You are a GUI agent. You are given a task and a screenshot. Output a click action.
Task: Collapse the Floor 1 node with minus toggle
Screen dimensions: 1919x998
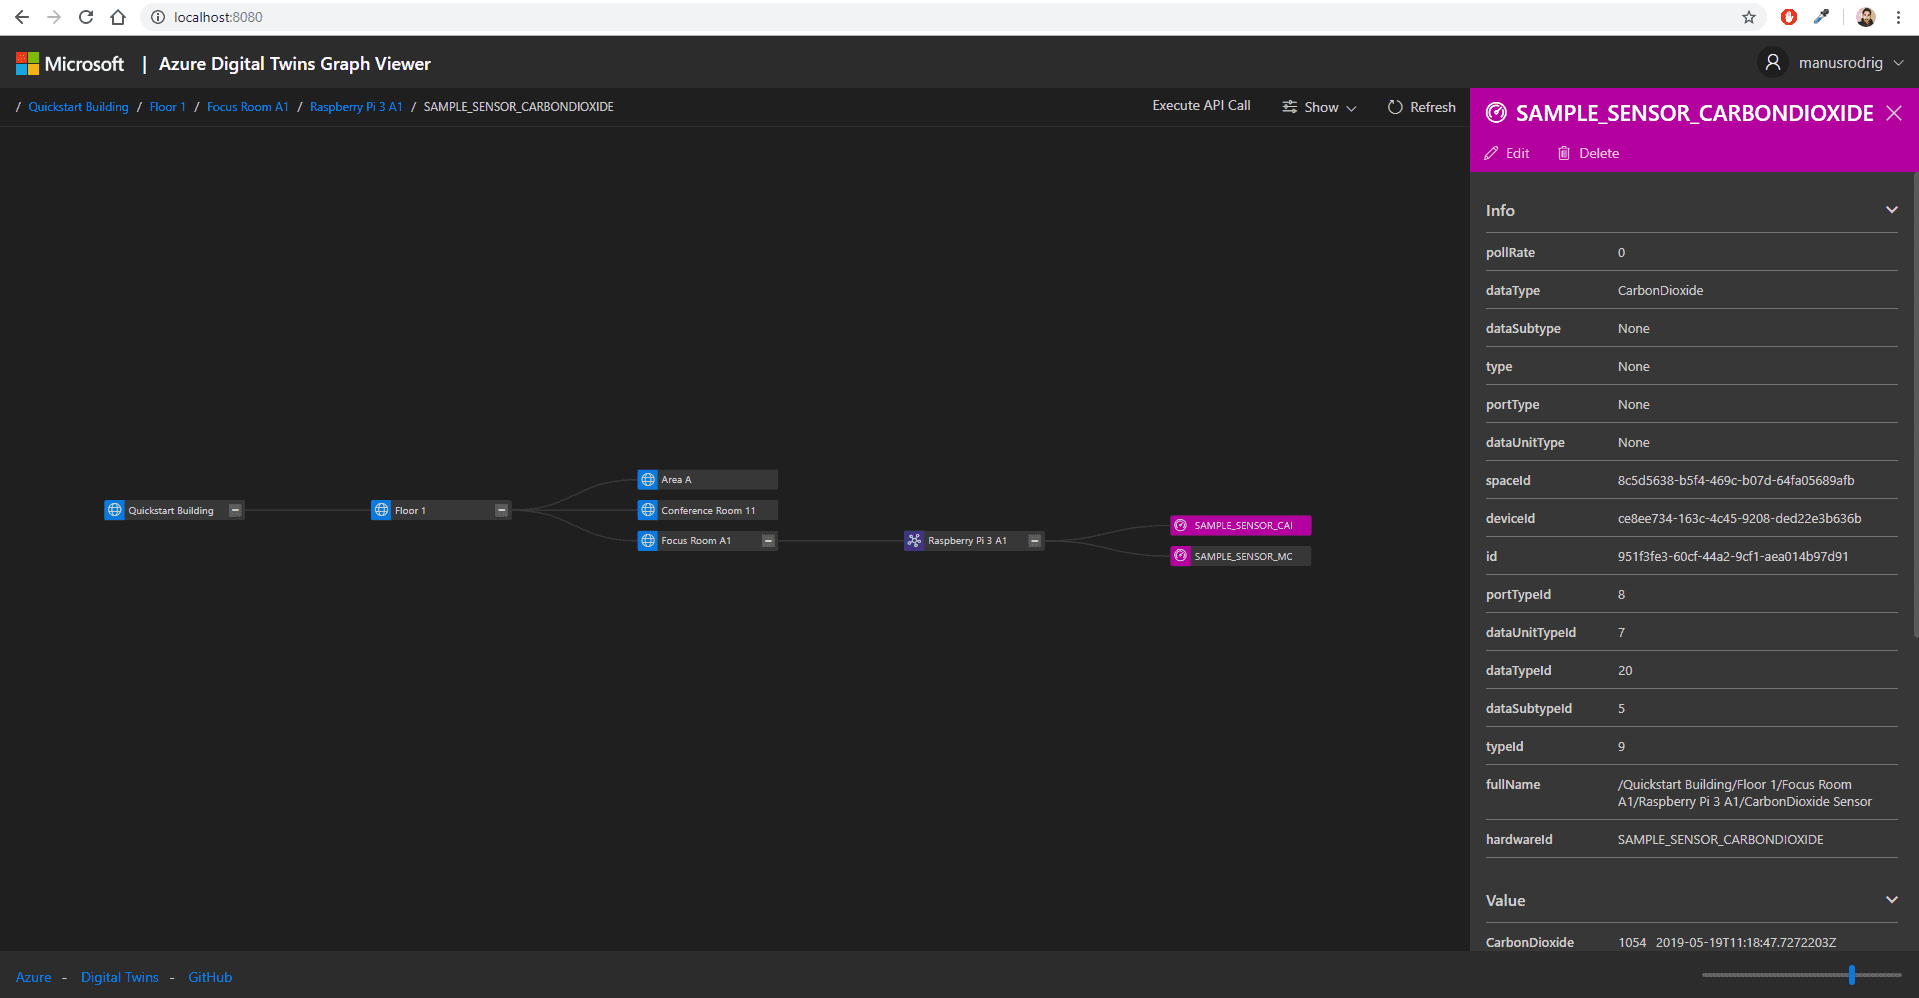tap(502, 510)
